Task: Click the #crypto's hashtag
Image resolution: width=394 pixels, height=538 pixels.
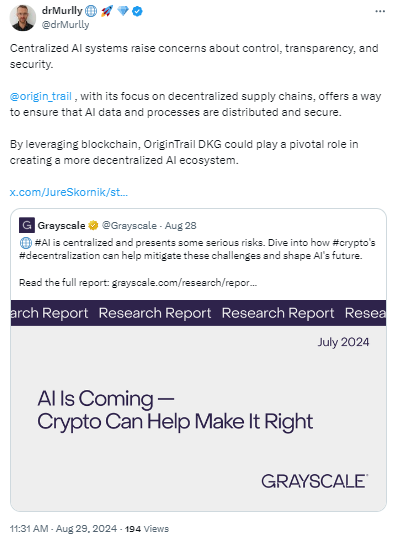Action: coord(354,243)
